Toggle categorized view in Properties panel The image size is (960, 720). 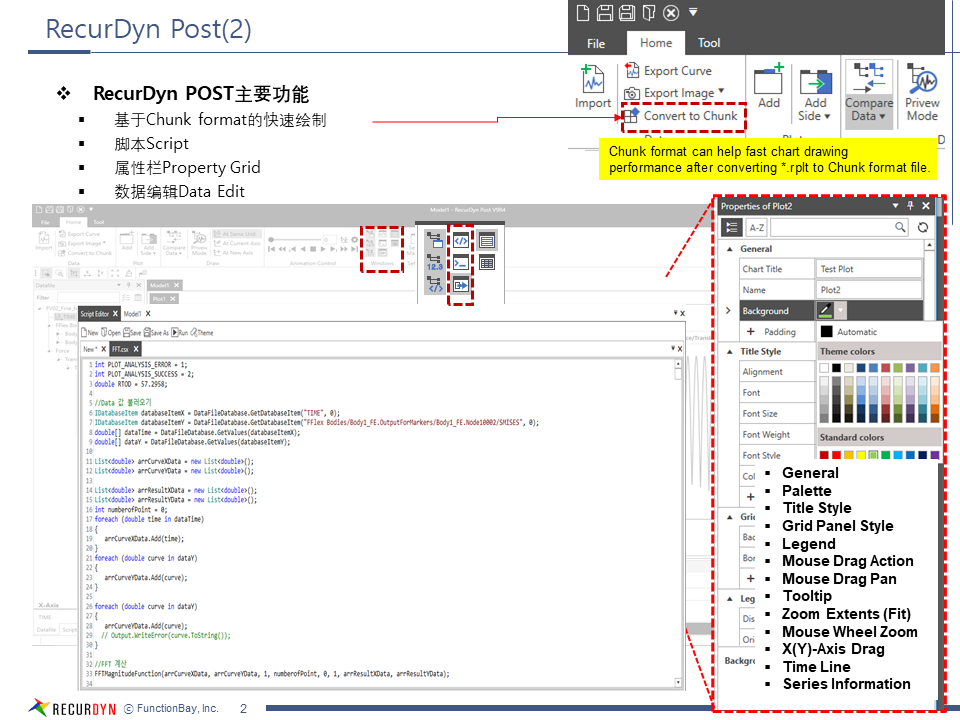click(x=731, y=228)
